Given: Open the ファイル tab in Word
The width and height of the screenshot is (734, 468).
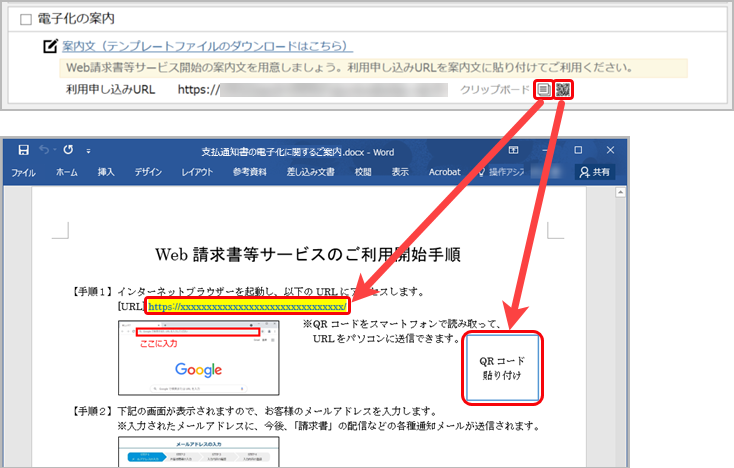Looking at the screenshot, I should pos(23,172).
